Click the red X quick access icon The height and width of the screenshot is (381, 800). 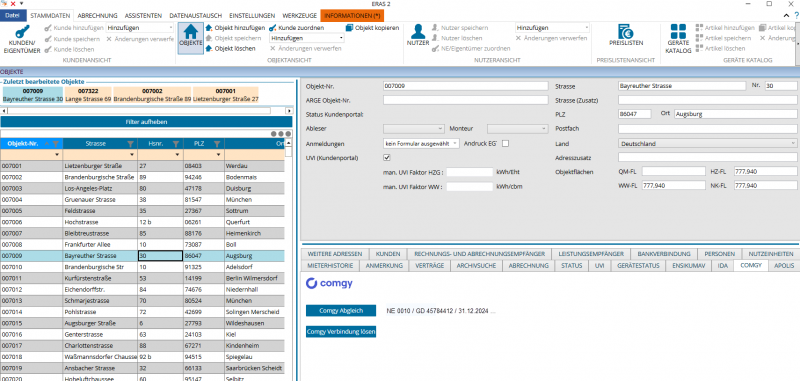13,3
